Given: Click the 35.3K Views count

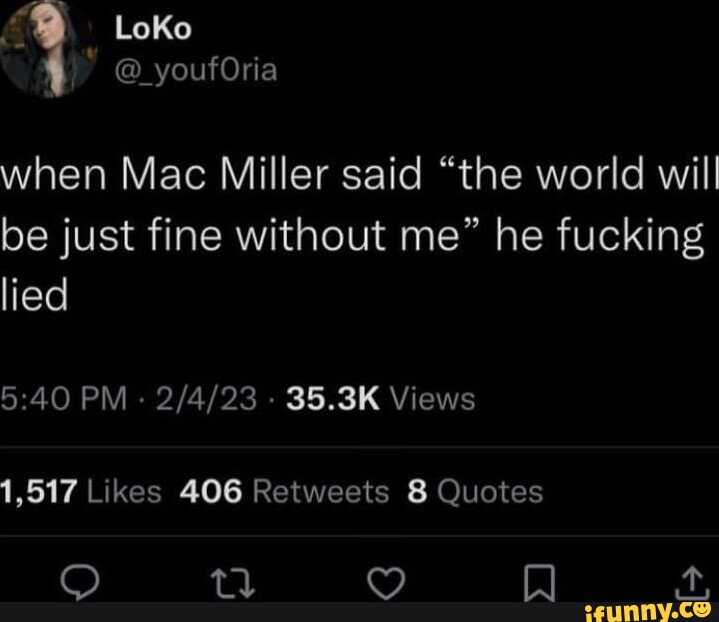Looking at the screenshot, I should click(x=381, y=398).
